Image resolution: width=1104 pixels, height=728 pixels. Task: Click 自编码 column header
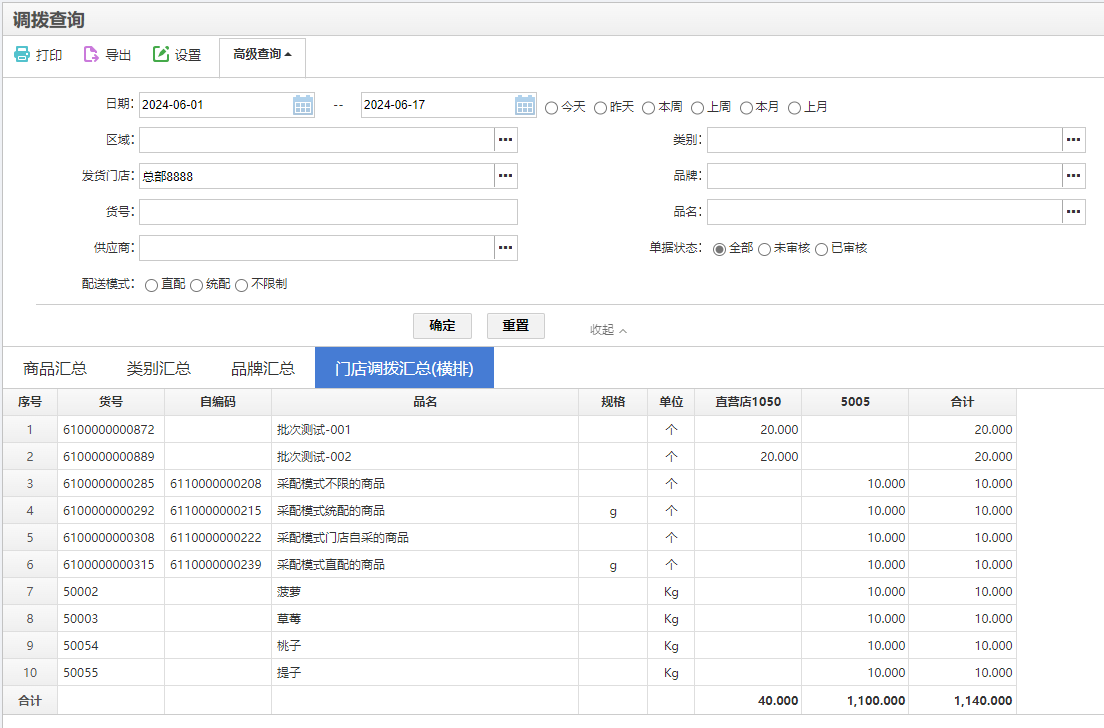[218, 401]
